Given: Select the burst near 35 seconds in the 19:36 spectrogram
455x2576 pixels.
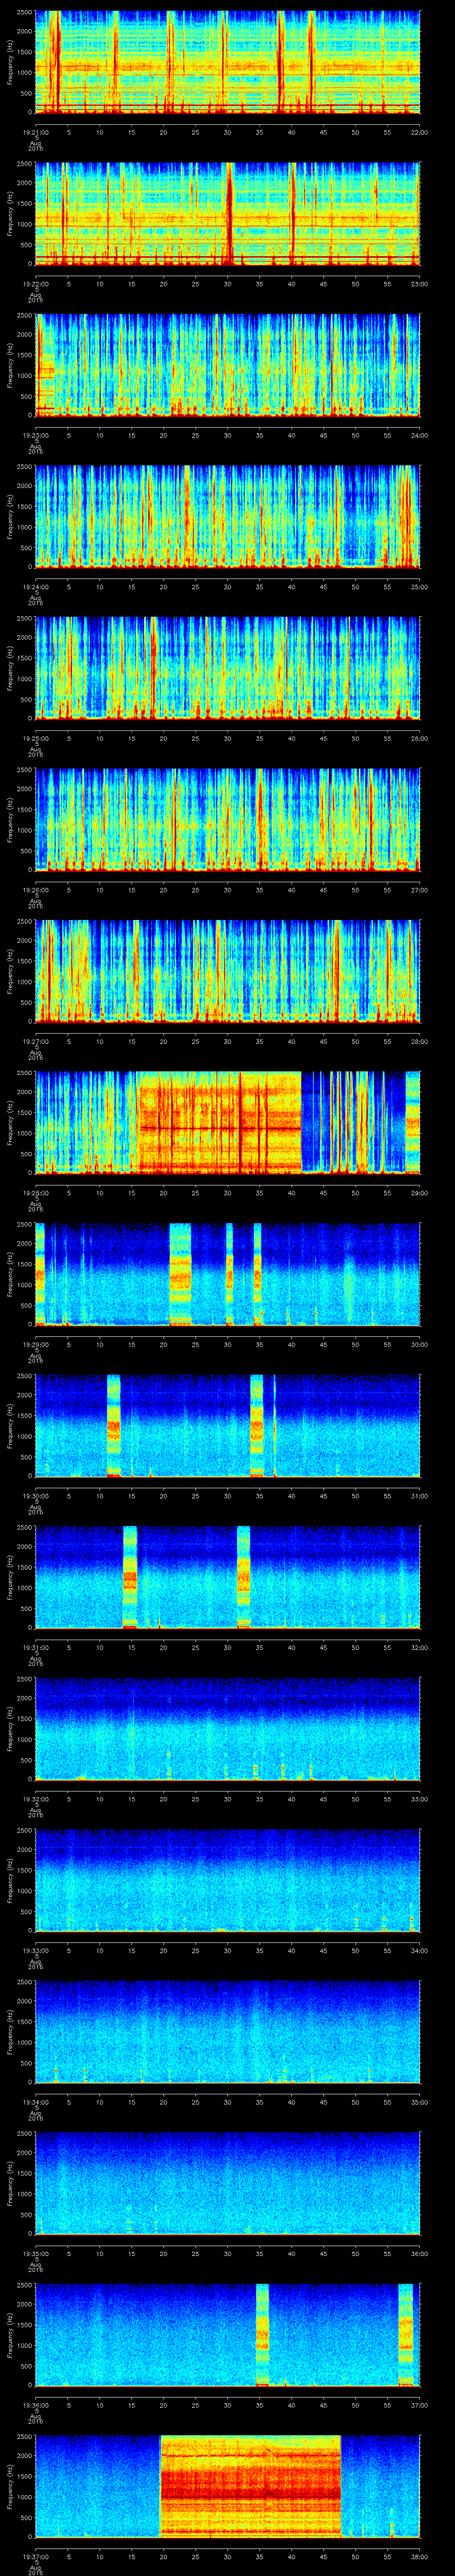Looking at the screenshot, I should pos(262,2334).
